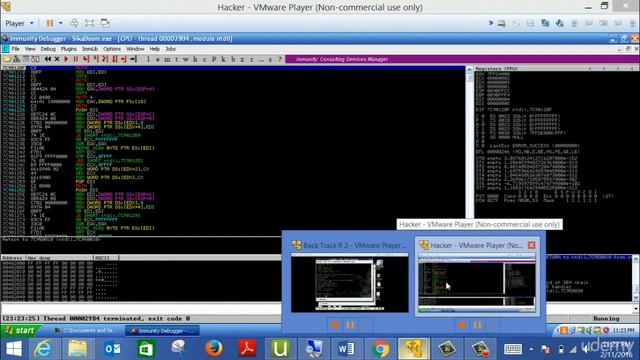This screenshot has height=360, width=640.
Task: Open Adobe Reader from the taskbar
Action: coord(247,349)
